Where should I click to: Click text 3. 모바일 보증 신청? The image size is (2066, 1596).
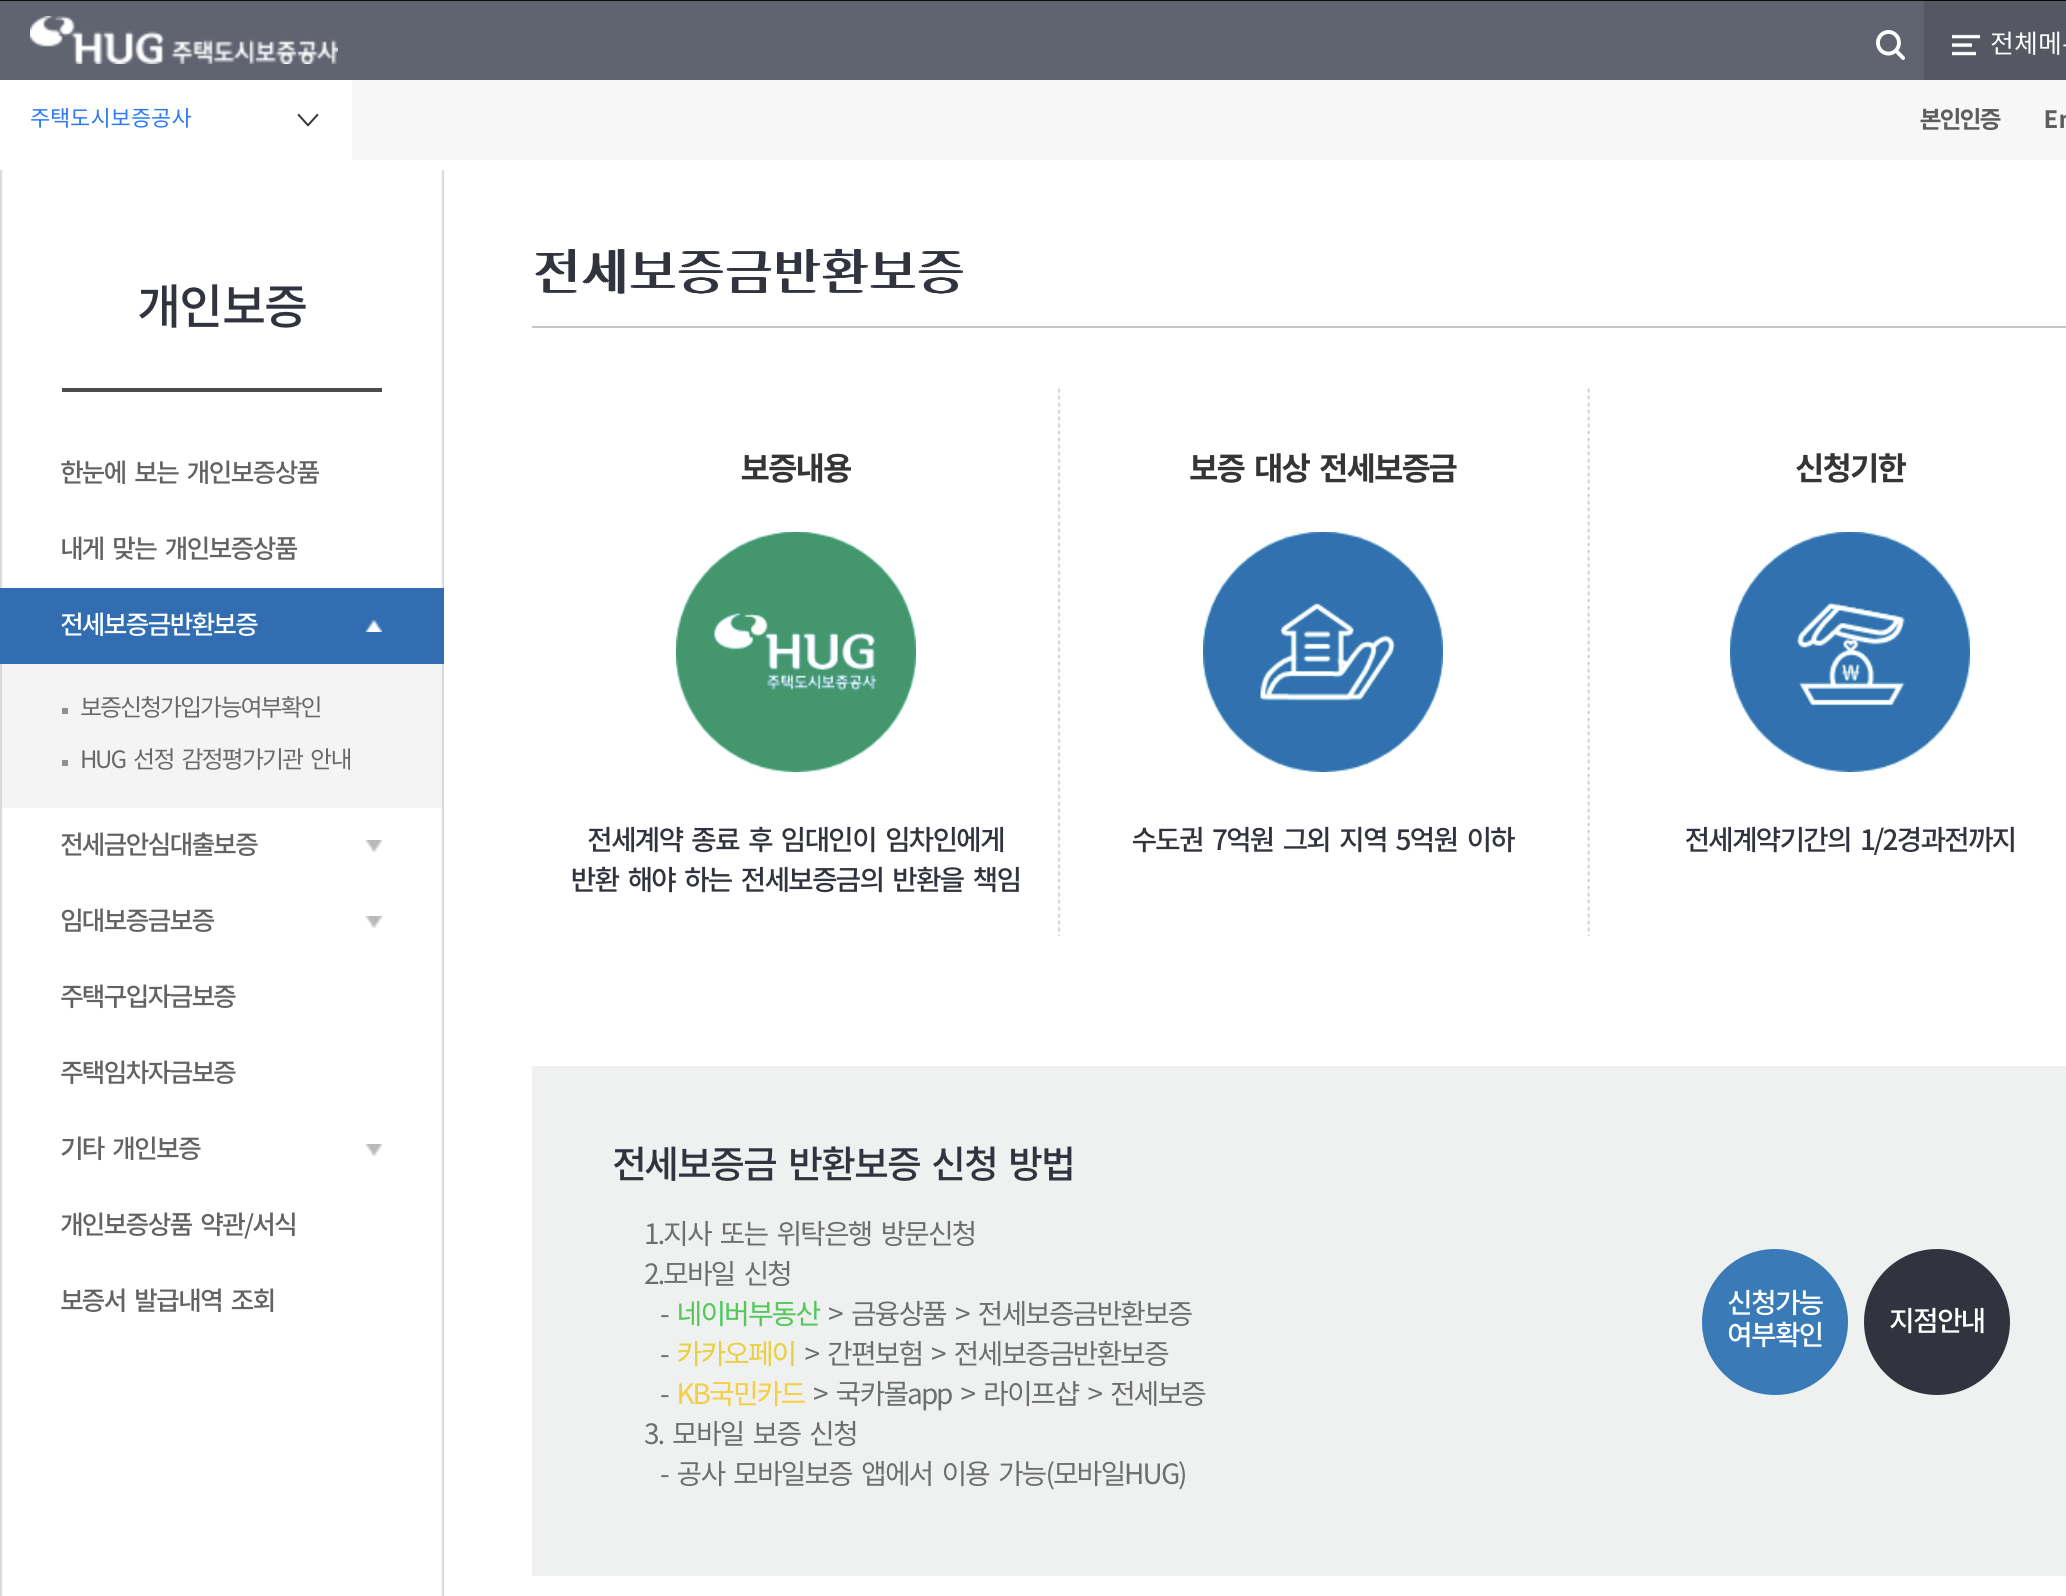[x=751, y=1433]
